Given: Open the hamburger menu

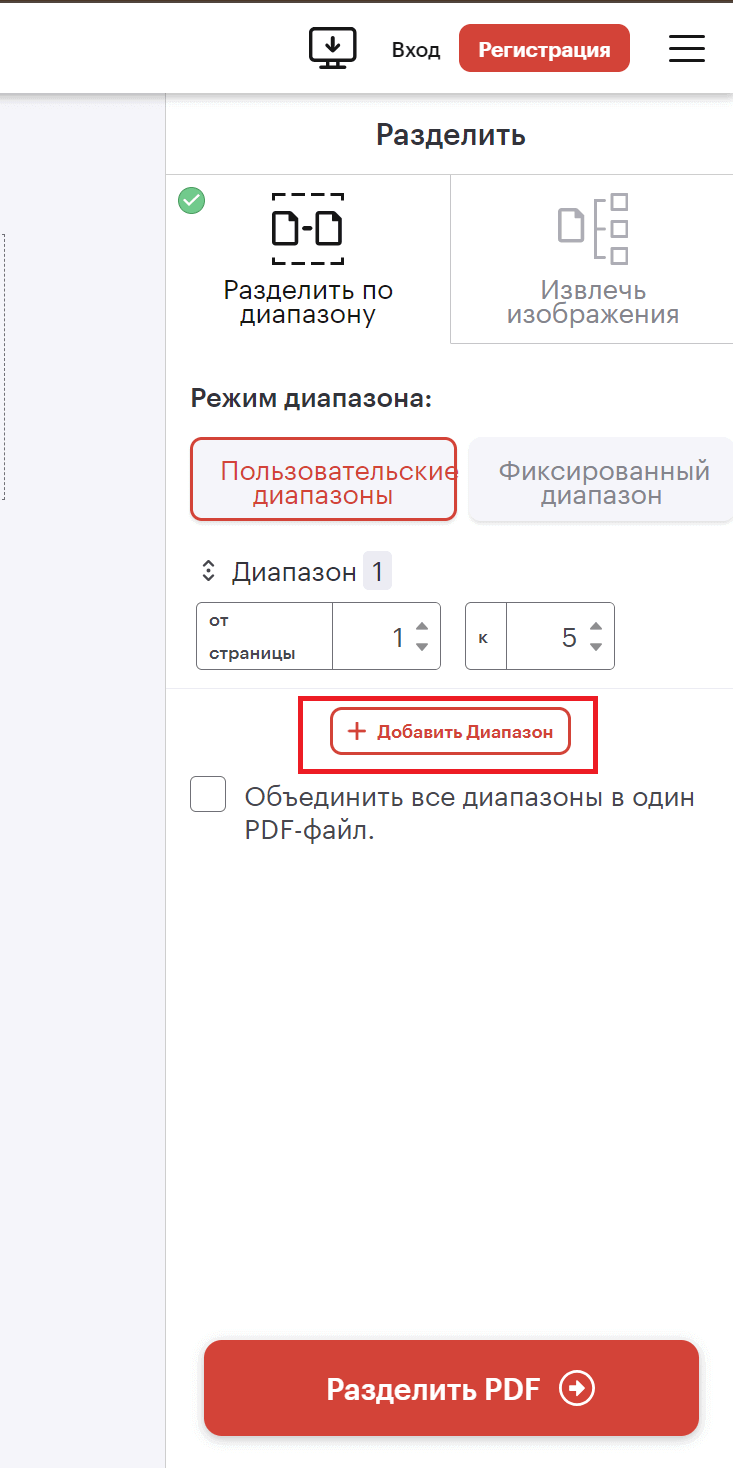Looking at the screenshot, I should (687, 47).
